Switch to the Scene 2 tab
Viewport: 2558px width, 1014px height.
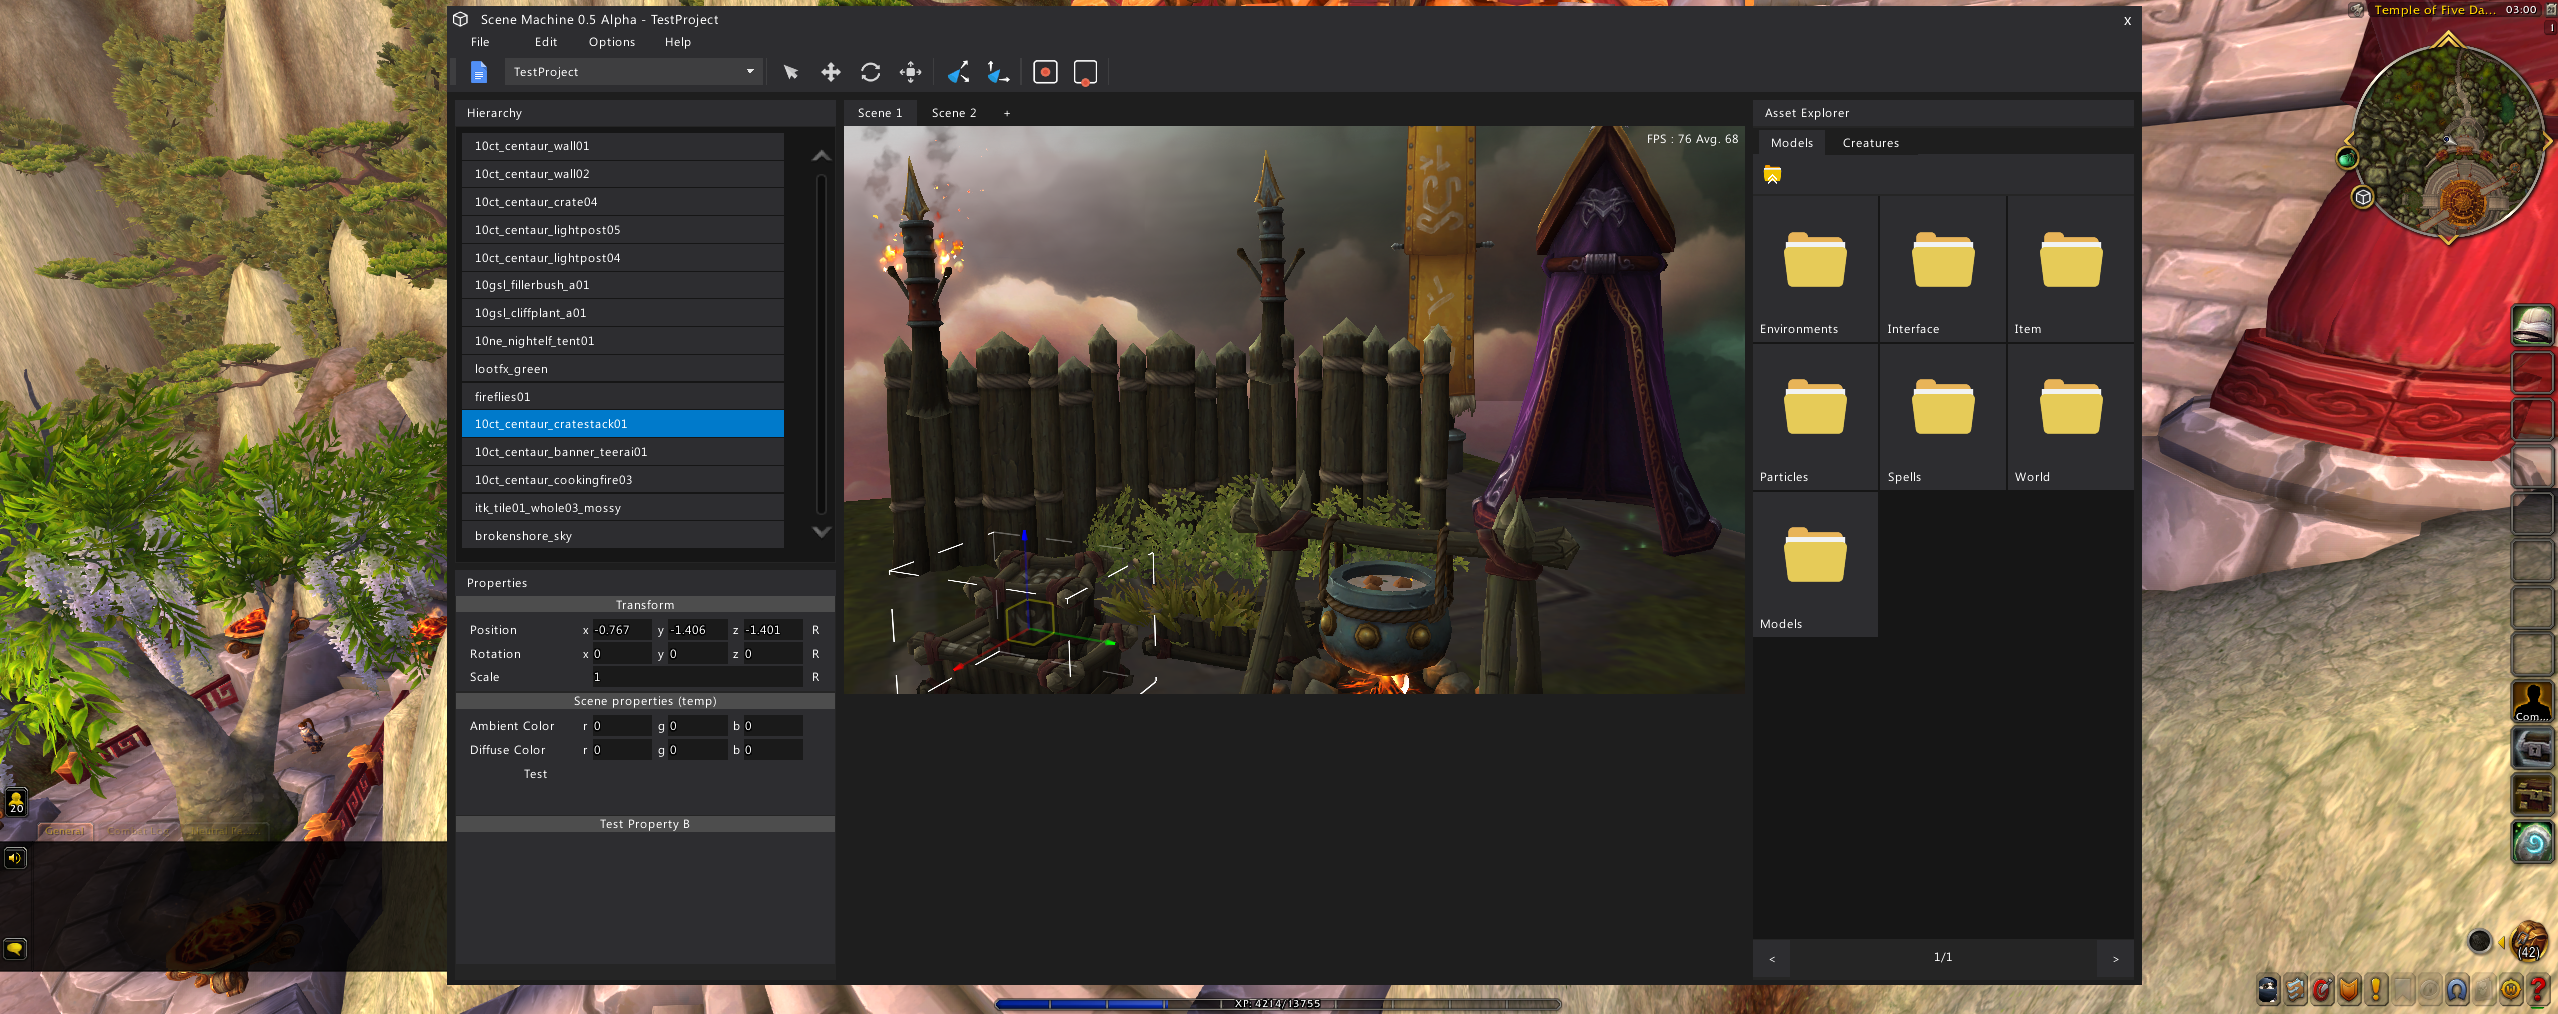pos(953,113)
